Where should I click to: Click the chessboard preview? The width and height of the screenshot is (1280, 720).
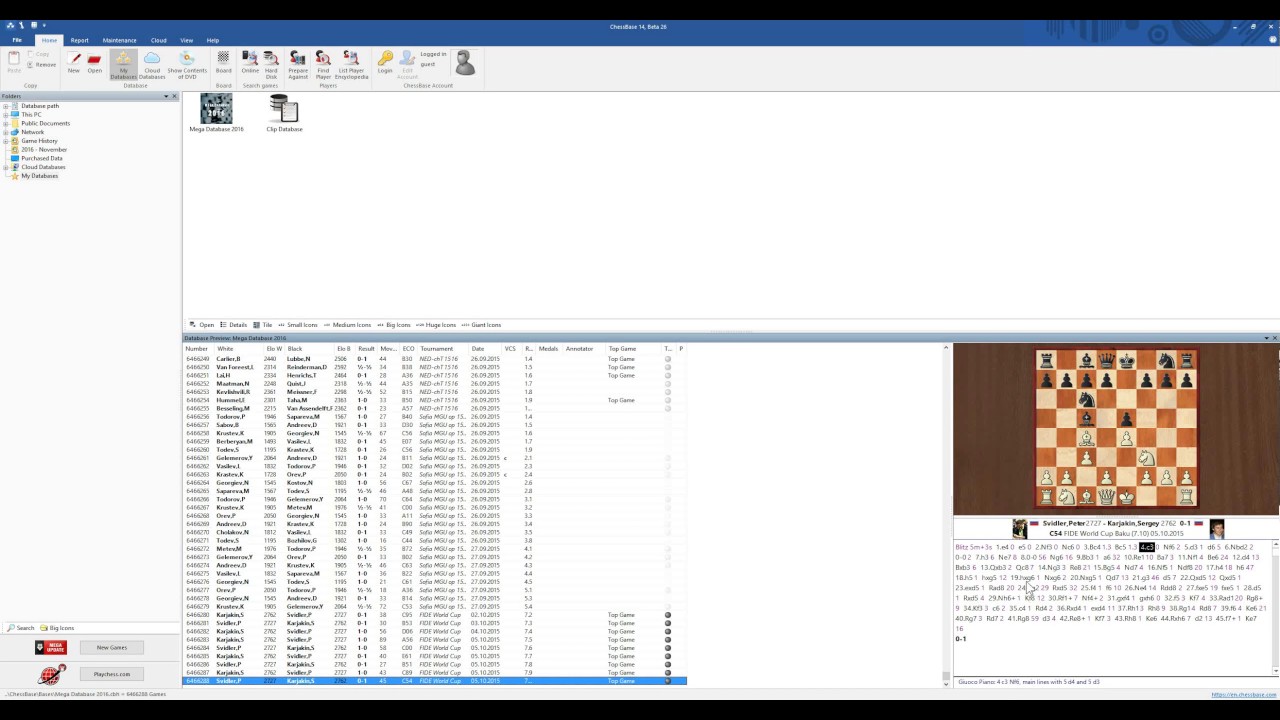click(1116, 429)
